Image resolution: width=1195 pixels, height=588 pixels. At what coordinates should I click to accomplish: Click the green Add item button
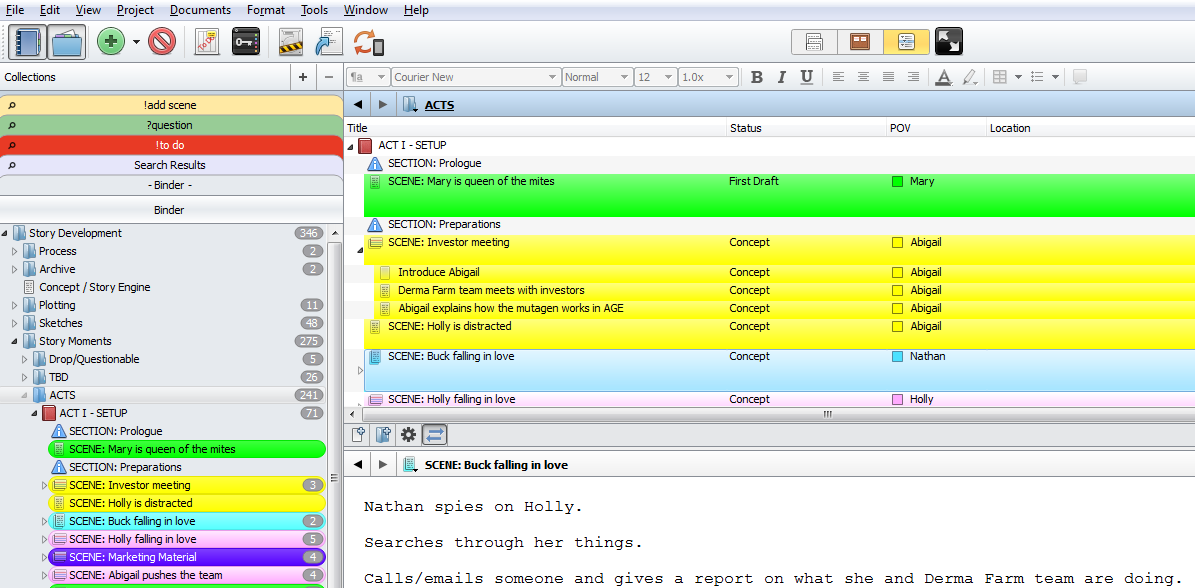click(111, 41)
